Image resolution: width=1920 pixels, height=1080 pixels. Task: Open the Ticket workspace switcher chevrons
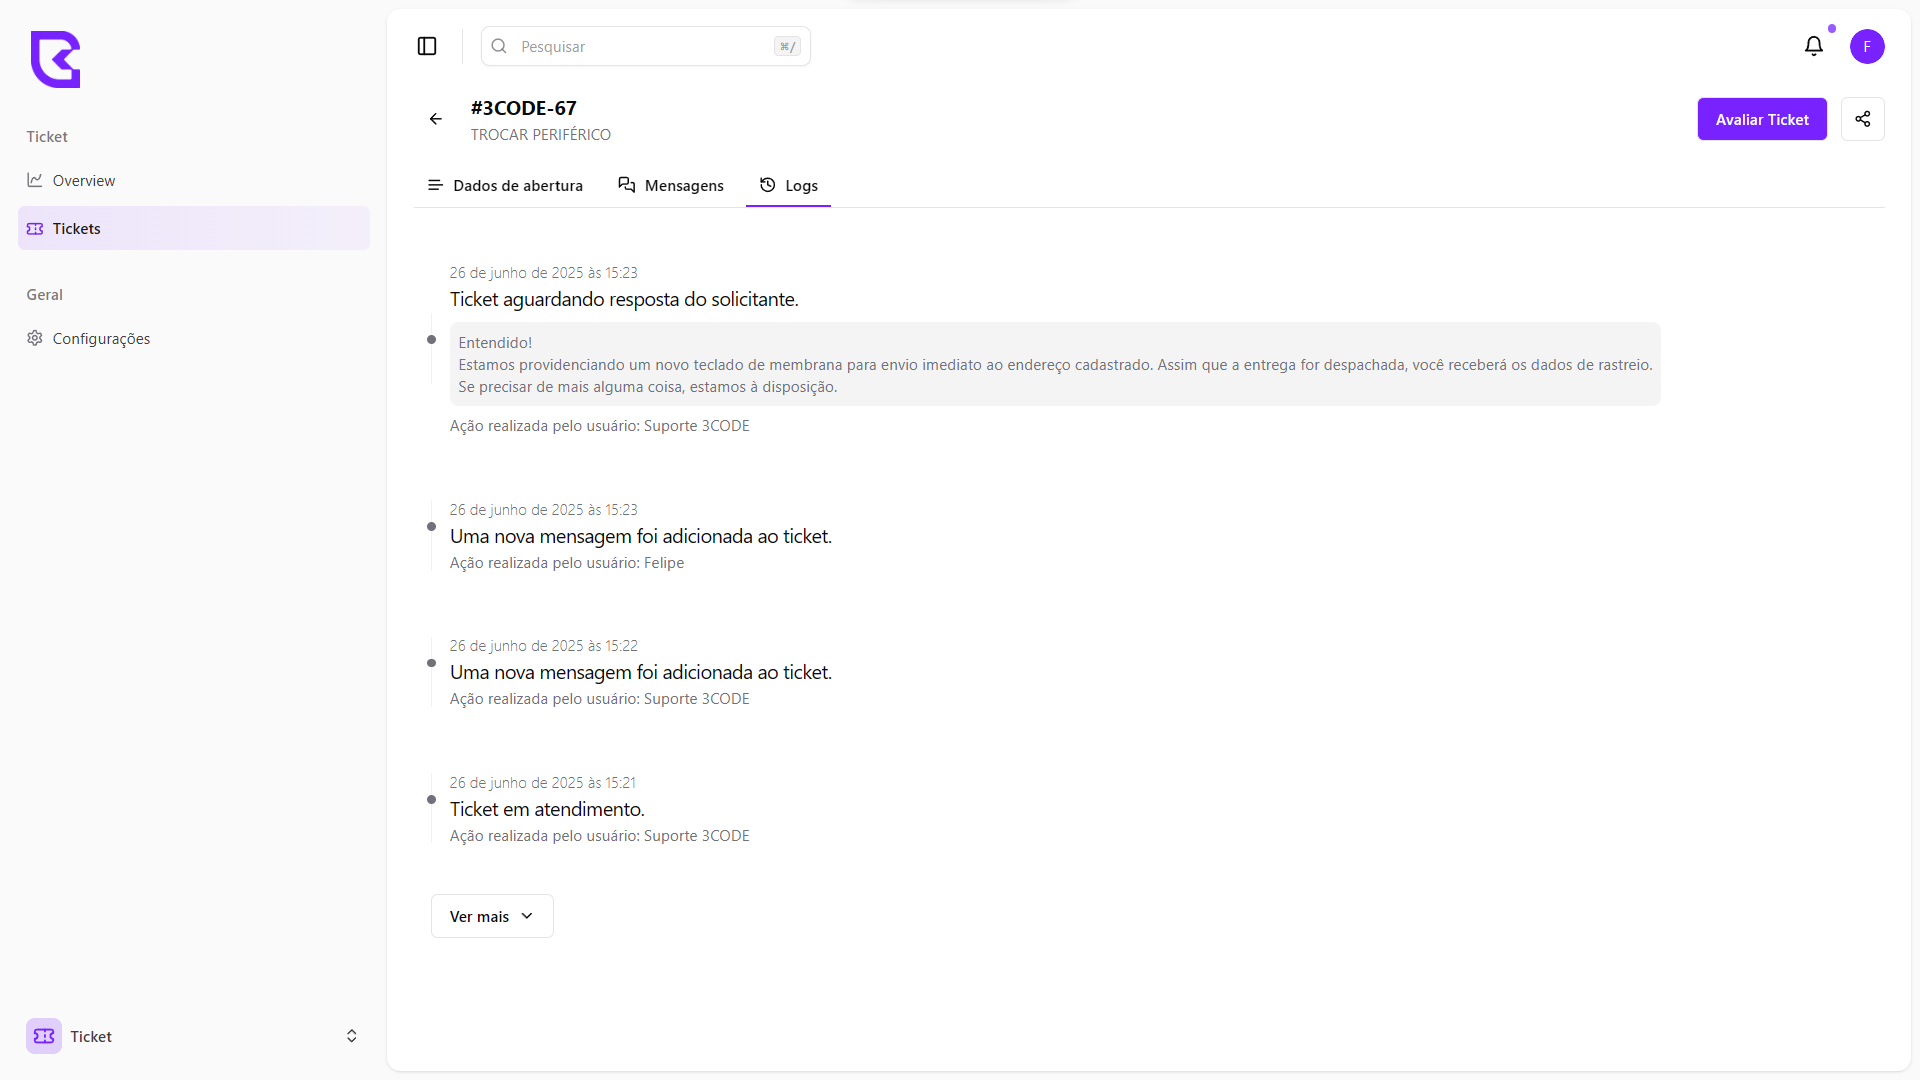351,1036
